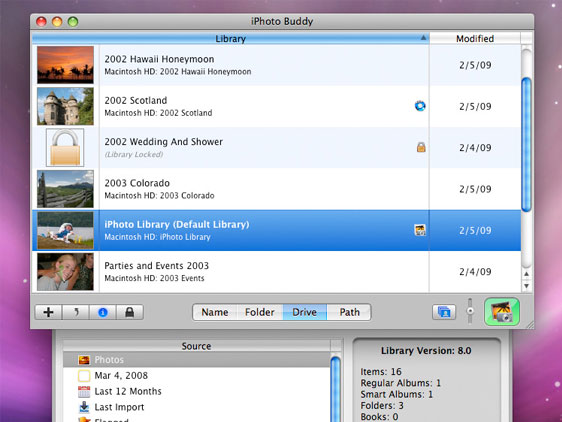
Task: Launch iPhoto with the green camera button
Action: [x=502, y=312]
